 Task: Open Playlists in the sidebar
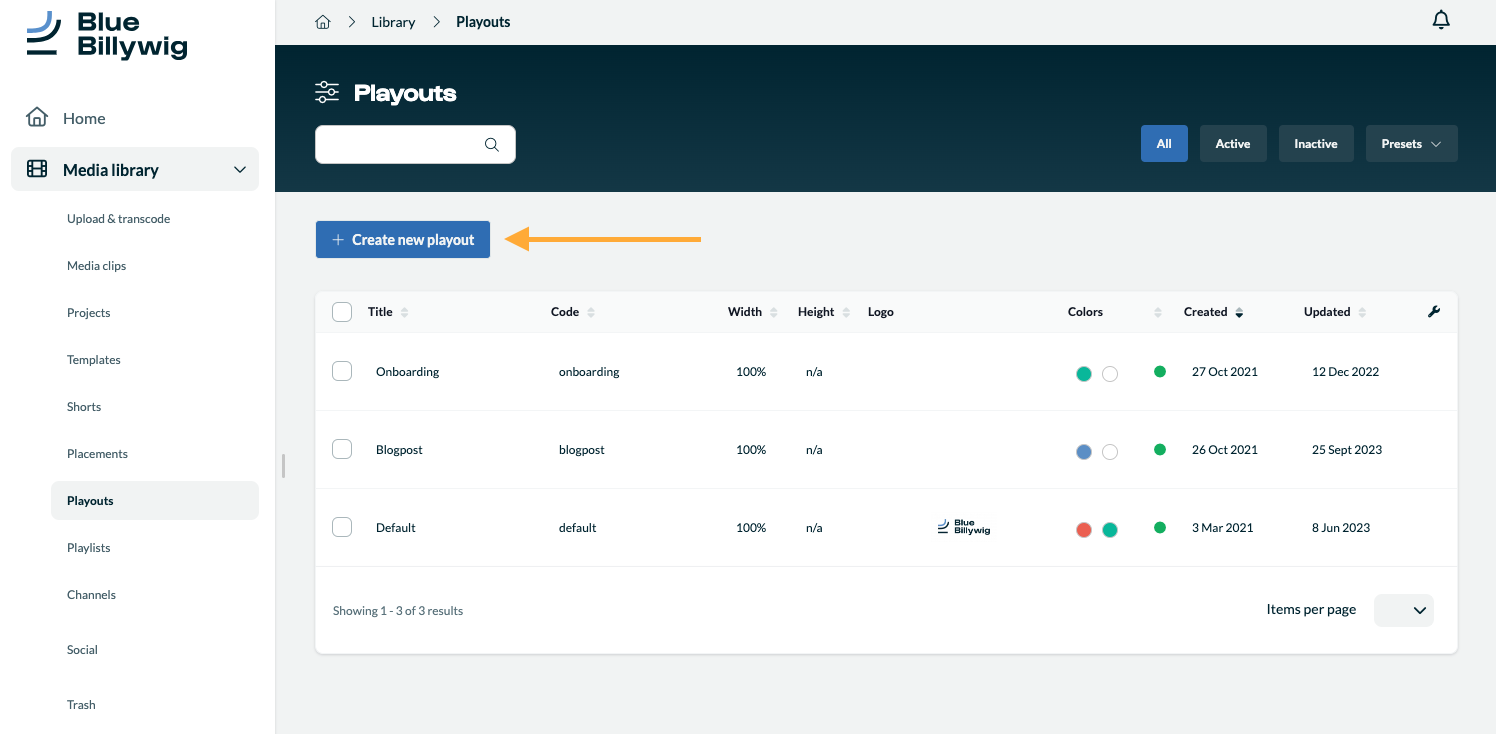[88, 548]
